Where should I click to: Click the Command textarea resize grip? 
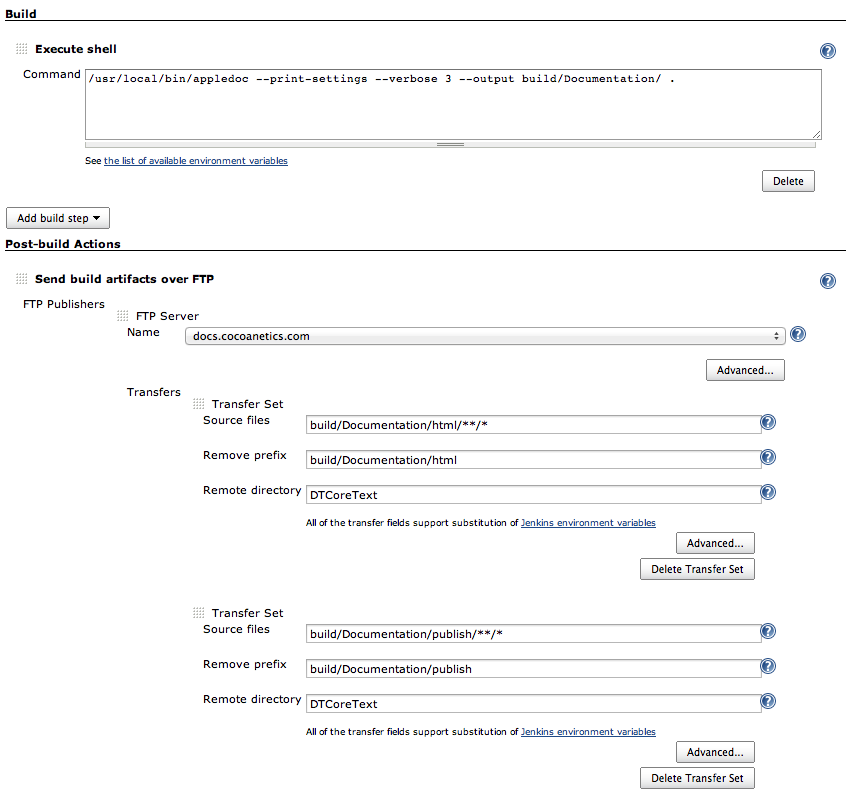point(816,134)
